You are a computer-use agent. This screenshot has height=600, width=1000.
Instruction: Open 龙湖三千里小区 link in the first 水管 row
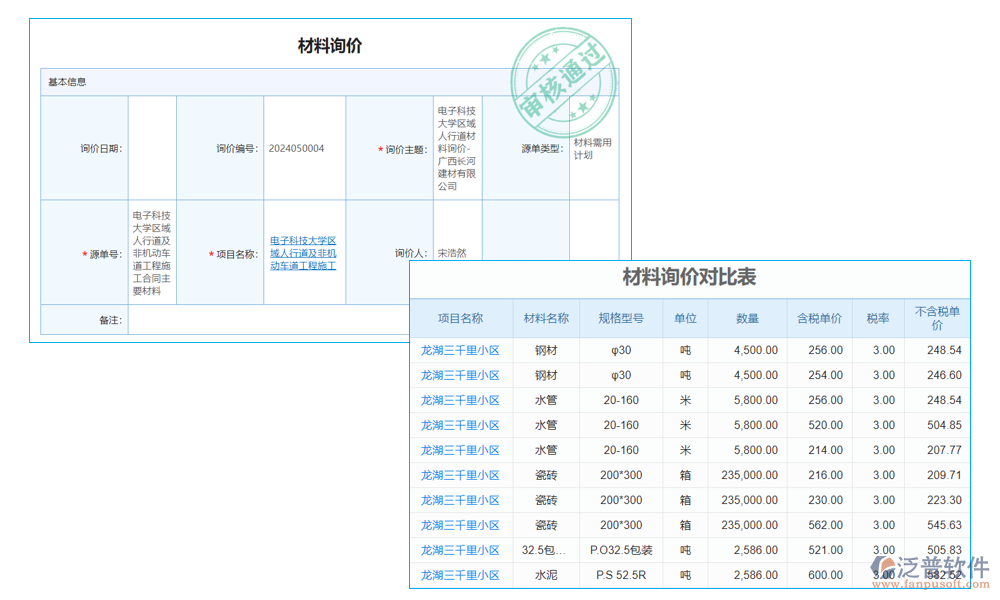(x=458, y=400)
